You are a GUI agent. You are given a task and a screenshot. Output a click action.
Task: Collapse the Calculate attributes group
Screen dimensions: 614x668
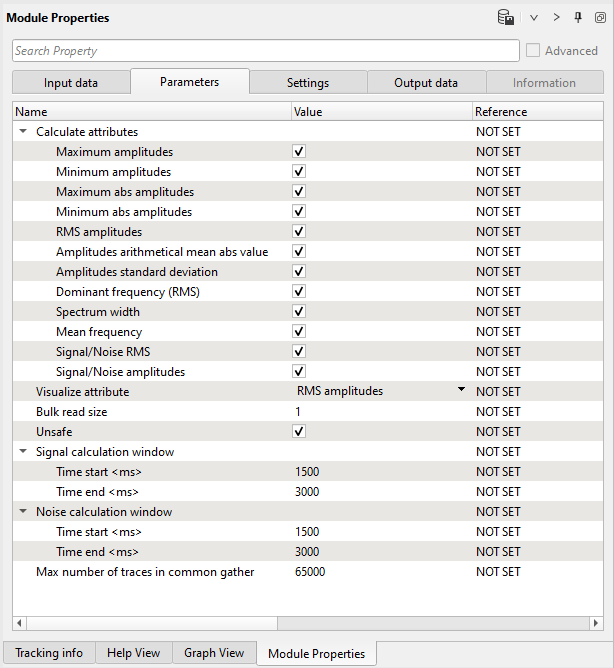tap(23, 132)
